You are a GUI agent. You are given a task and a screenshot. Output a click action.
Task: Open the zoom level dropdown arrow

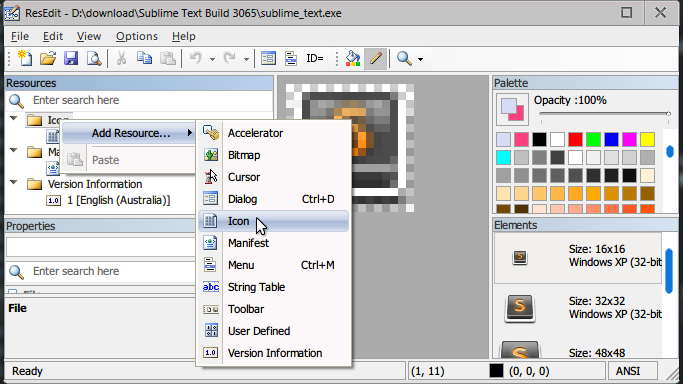(420, 59)
